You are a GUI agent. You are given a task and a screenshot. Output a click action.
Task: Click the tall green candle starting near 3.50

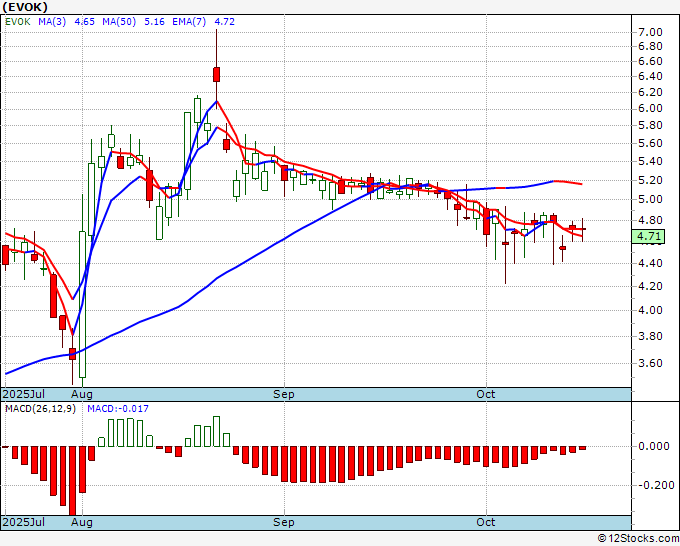82,304
